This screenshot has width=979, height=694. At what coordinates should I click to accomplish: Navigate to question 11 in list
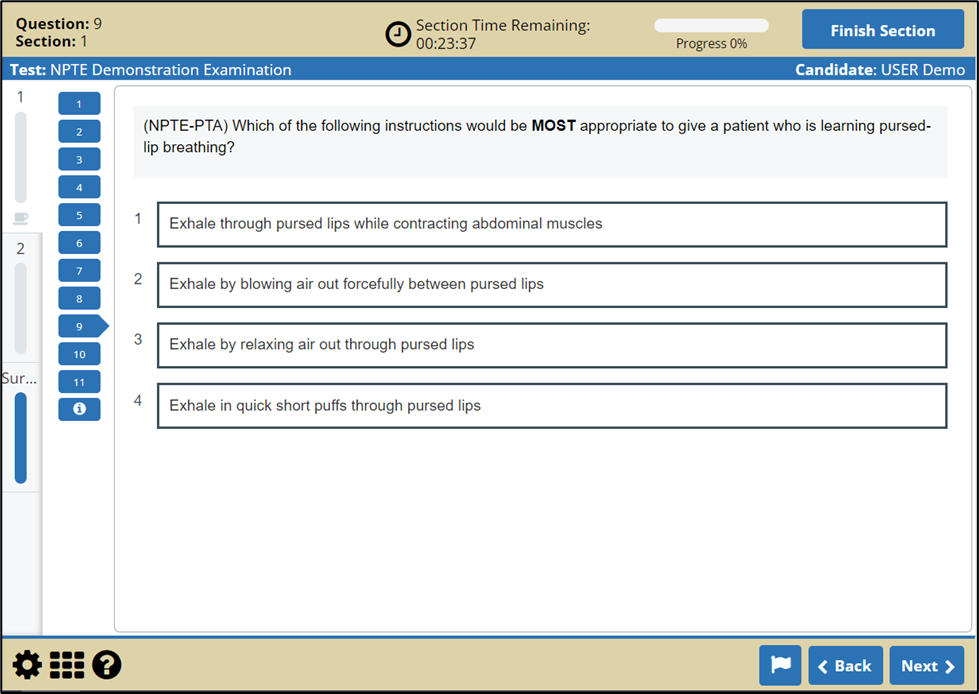[79, 382]
